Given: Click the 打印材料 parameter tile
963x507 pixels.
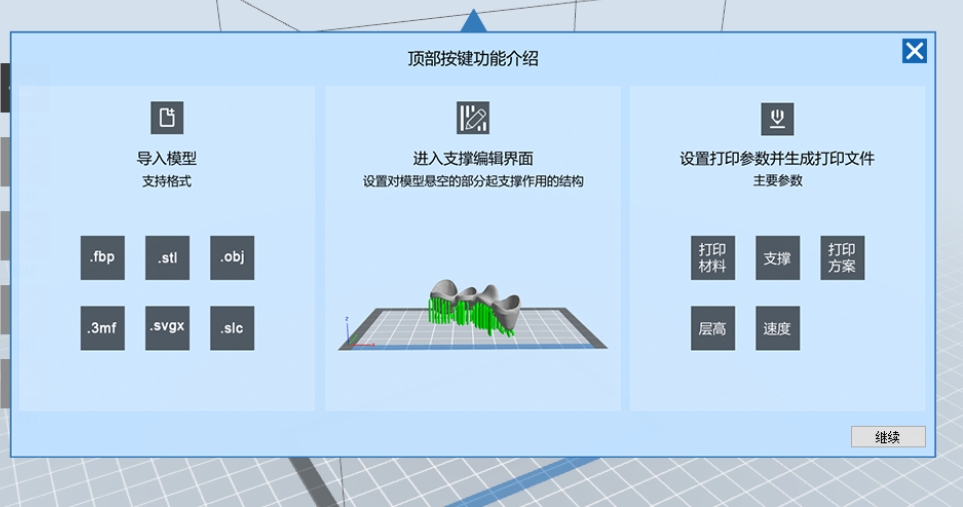Looking at the screenshot, I should point(713,258).
